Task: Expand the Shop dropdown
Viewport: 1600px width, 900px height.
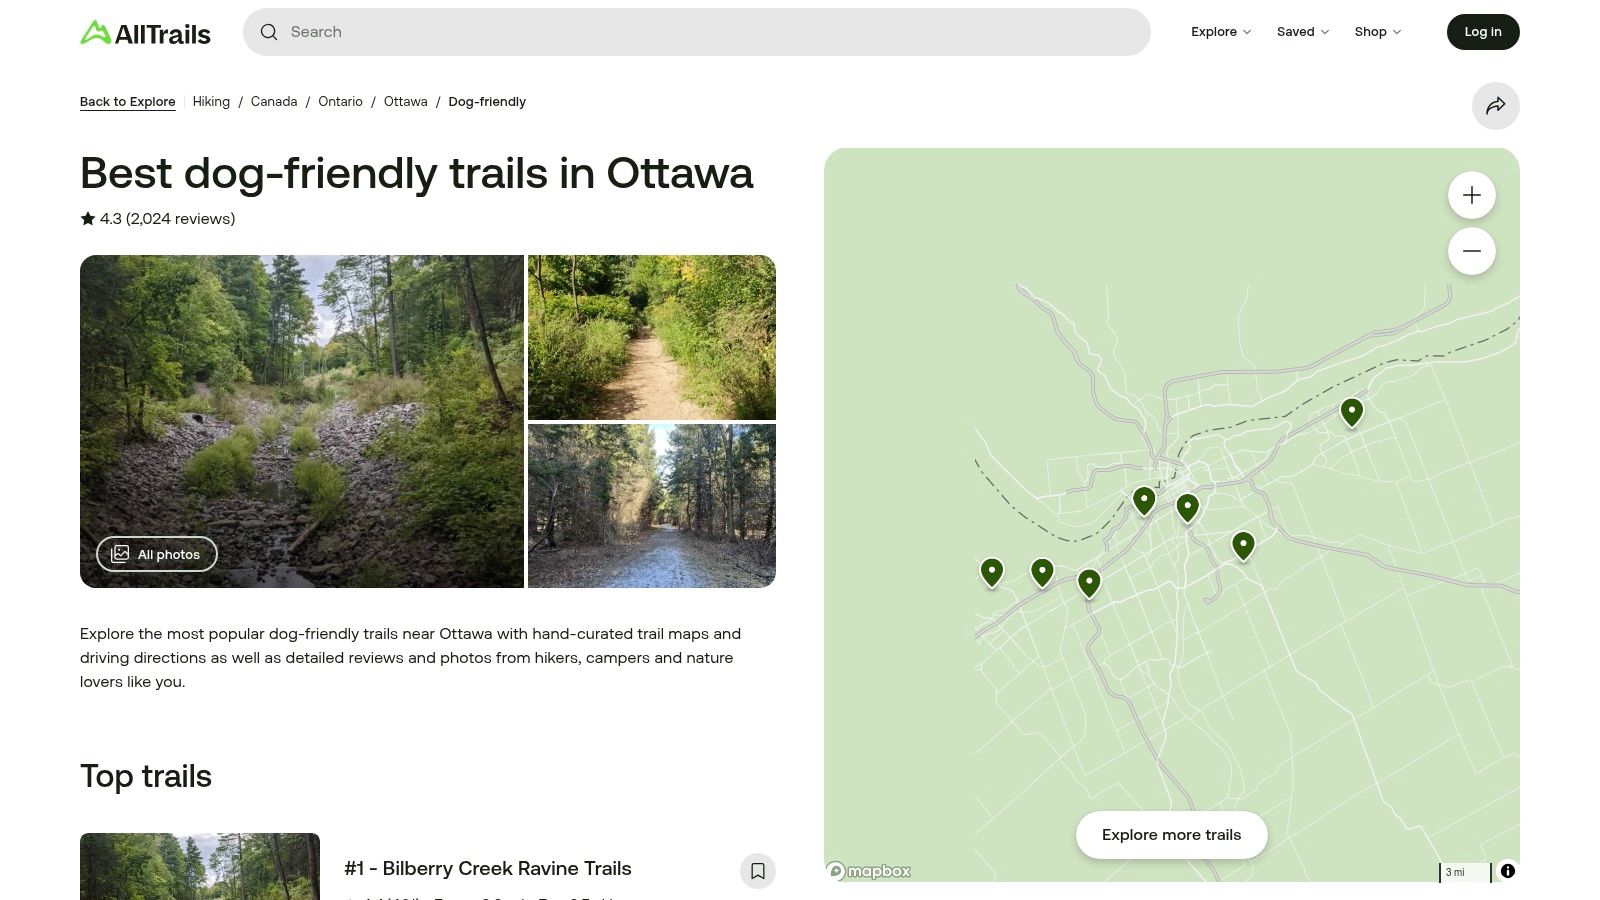Action: [x=1376, y=32]
